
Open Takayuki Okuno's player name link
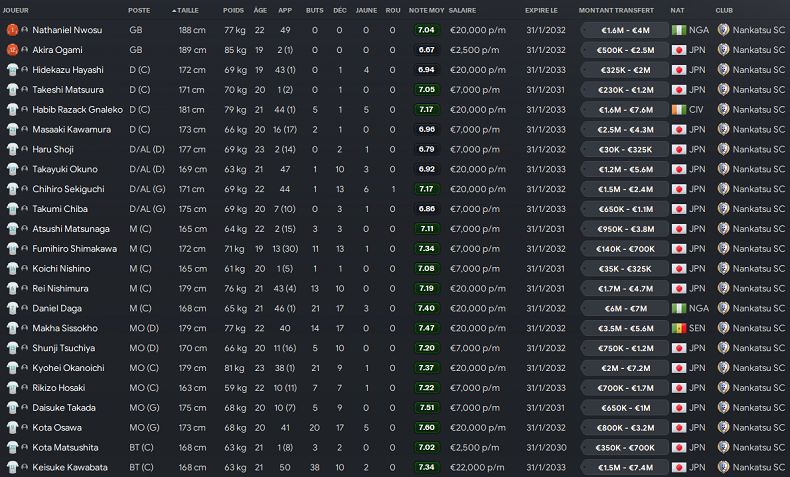click(63, 169)
